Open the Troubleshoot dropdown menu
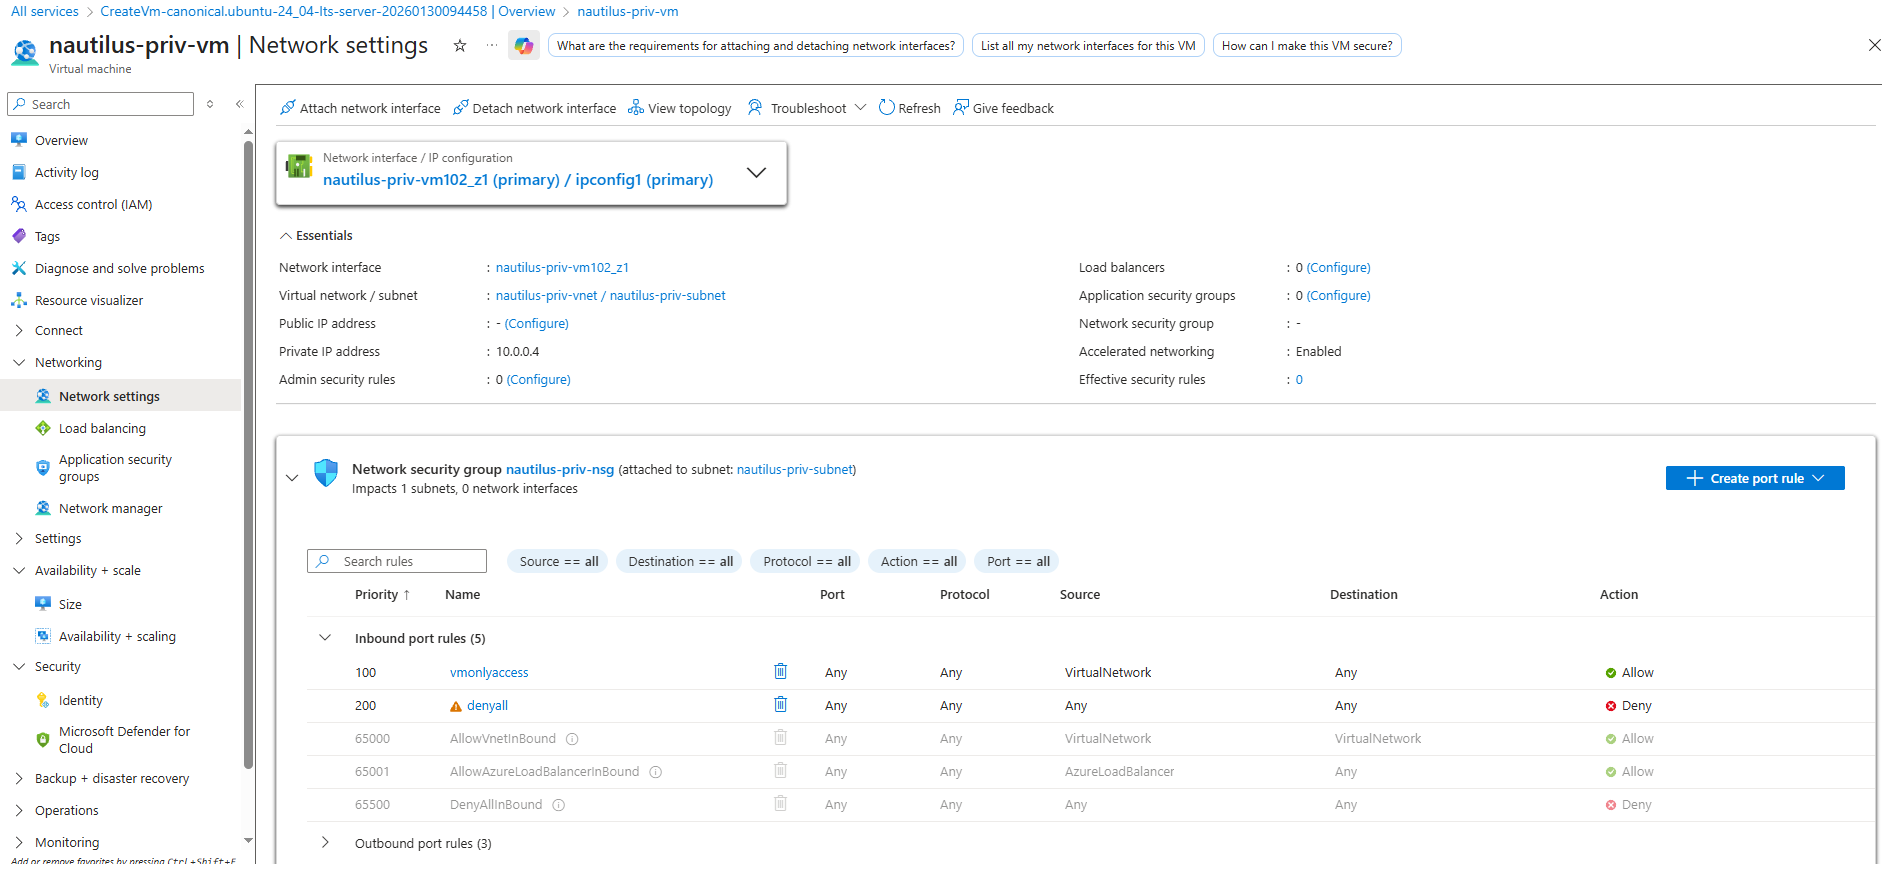The width and height of the screenshot is (1892, 874). pos(807,108)
